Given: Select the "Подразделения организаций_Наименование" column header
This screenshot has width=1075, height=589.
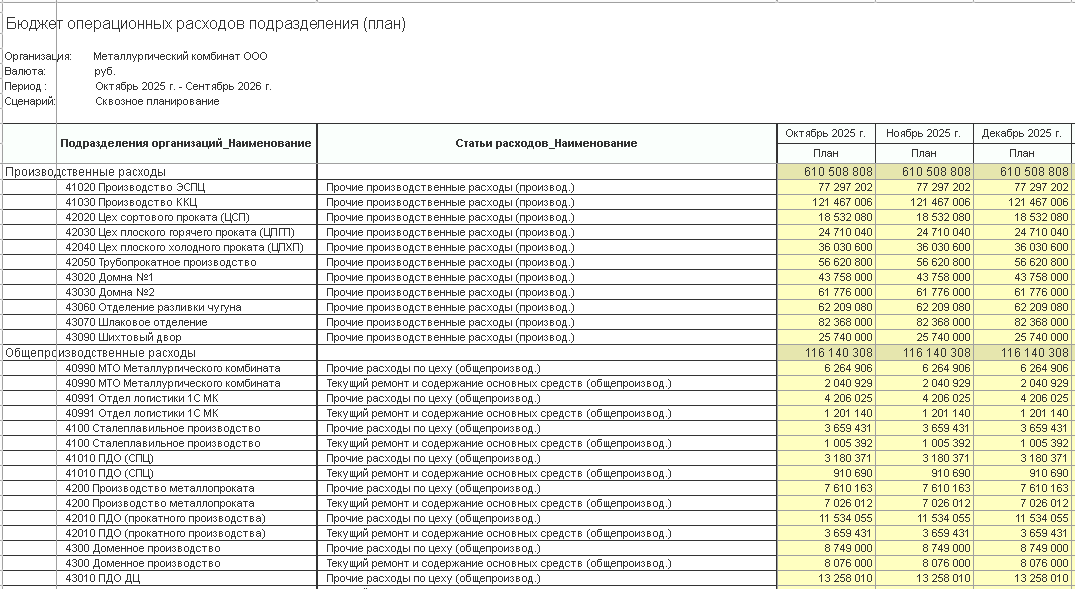Looking at the screenshot, I should point(186,143).
